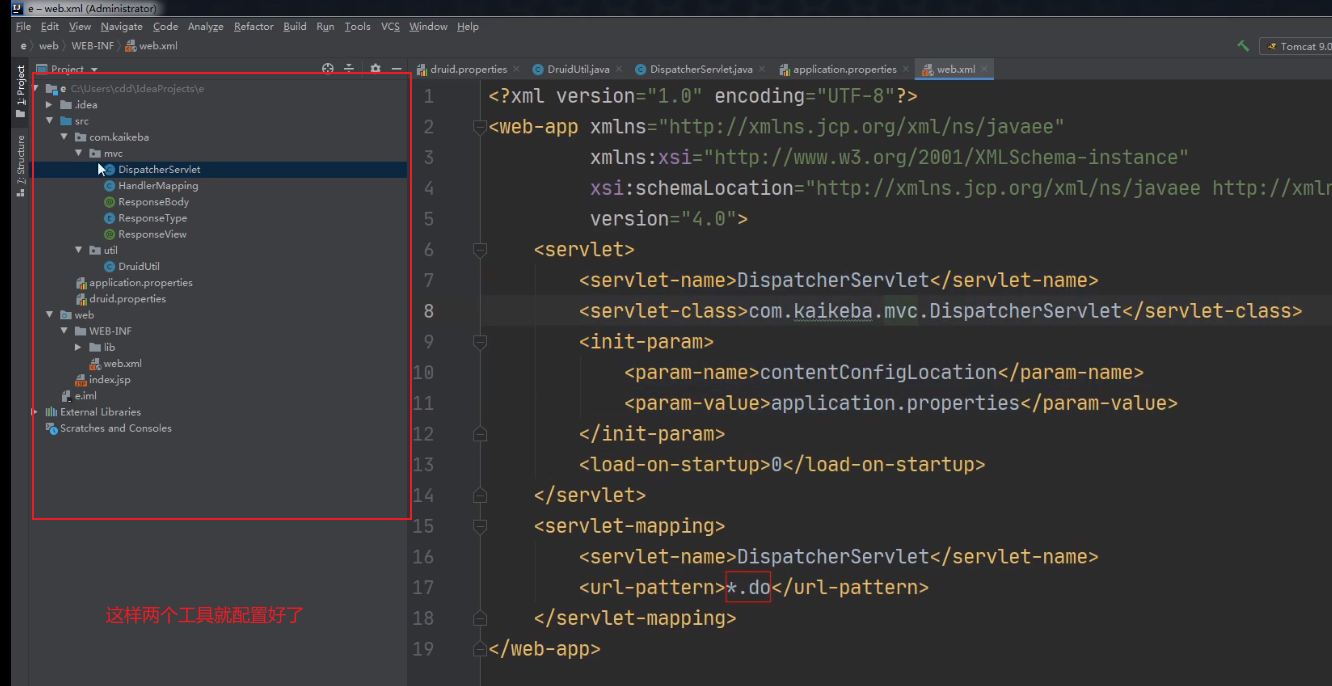1332x686 pixels.
Task: Close the druid.properties editor tab
Action: pyautogui.click(x=516, y=70)
